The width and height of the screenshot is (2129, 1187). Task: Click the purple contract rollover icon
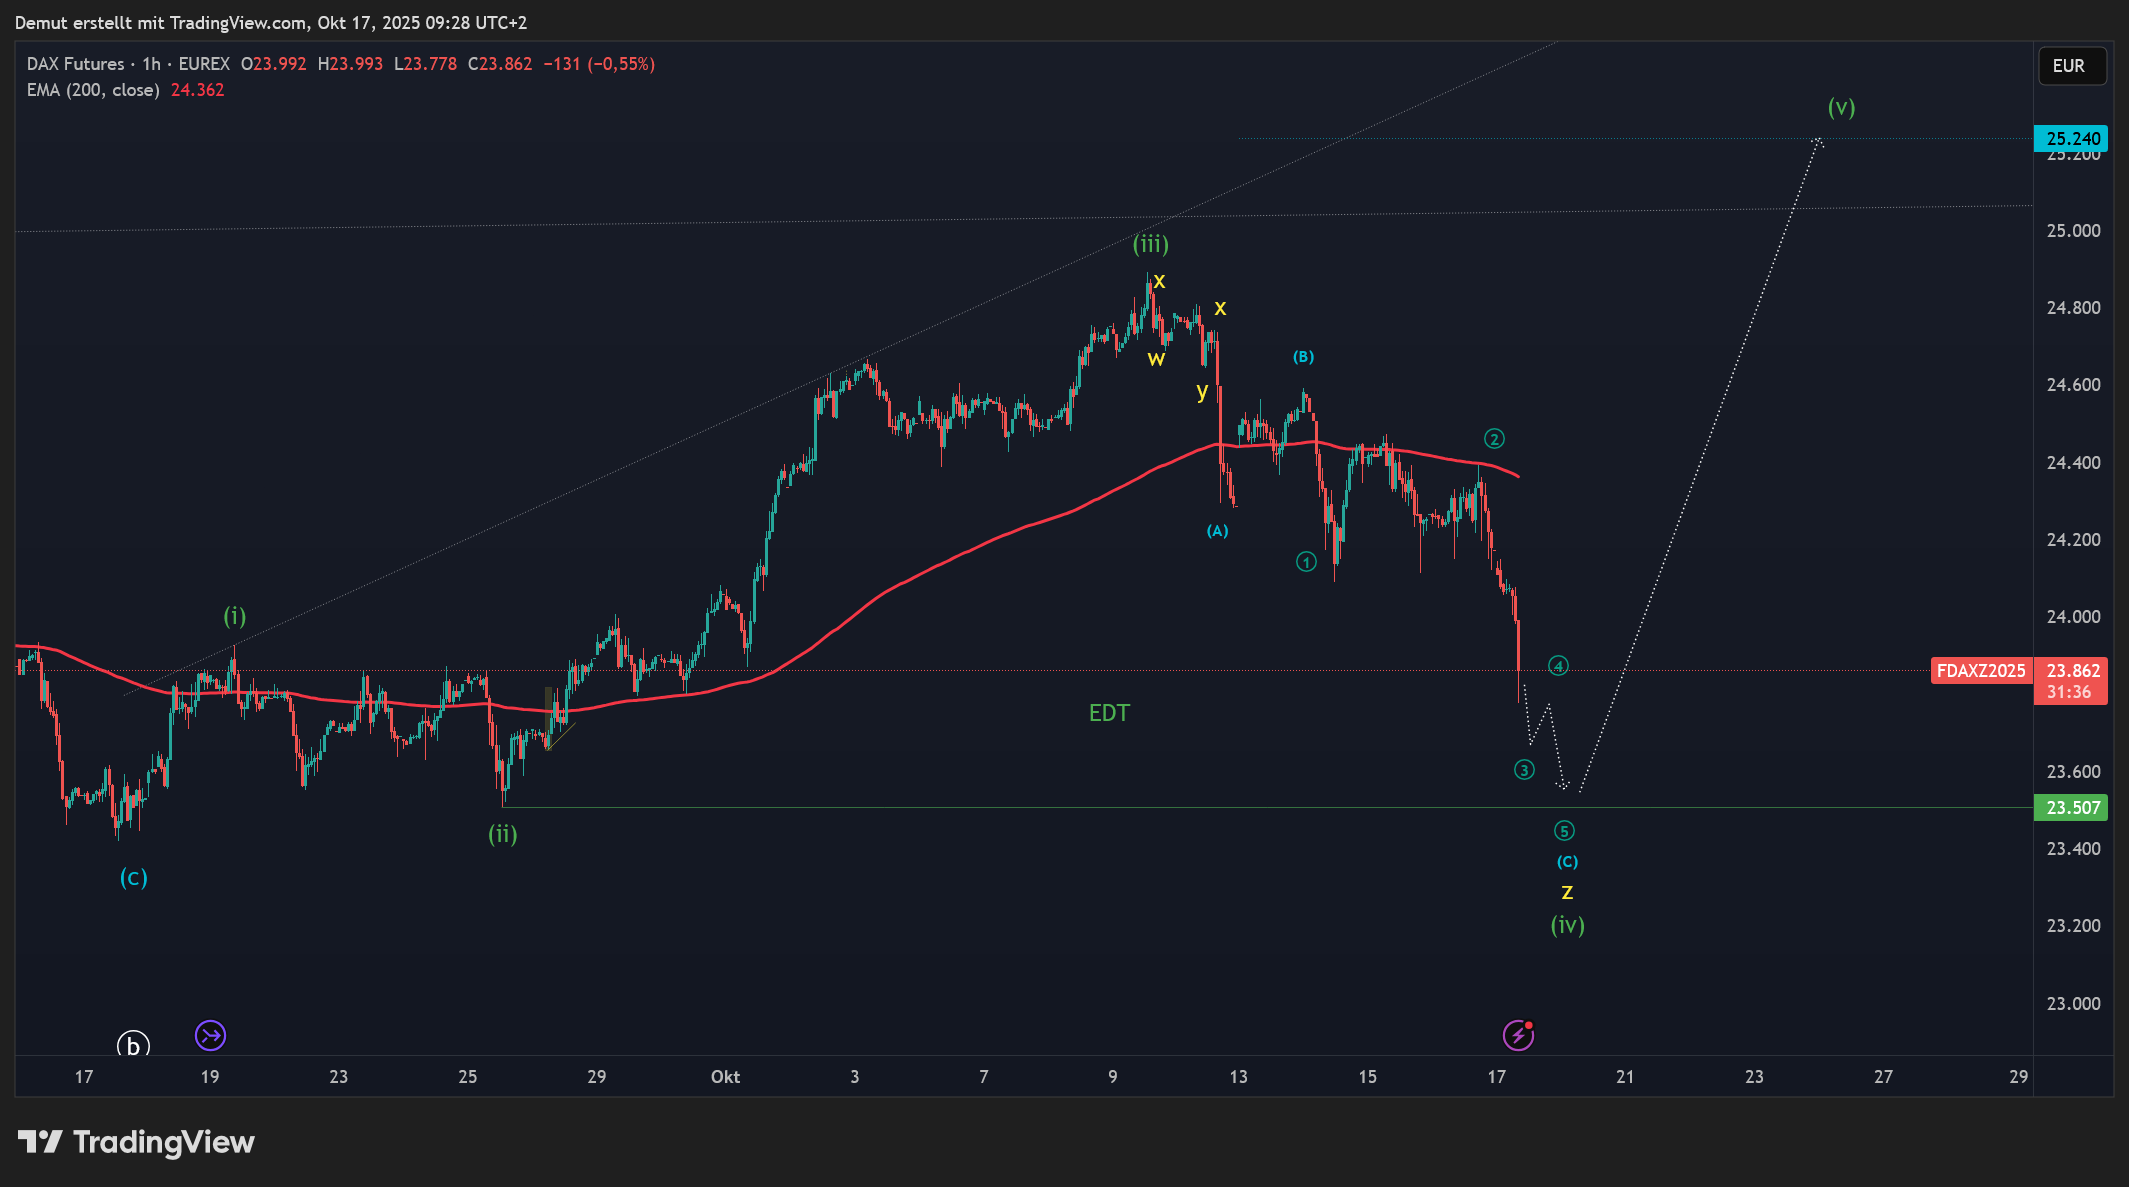coord(210,1035)
